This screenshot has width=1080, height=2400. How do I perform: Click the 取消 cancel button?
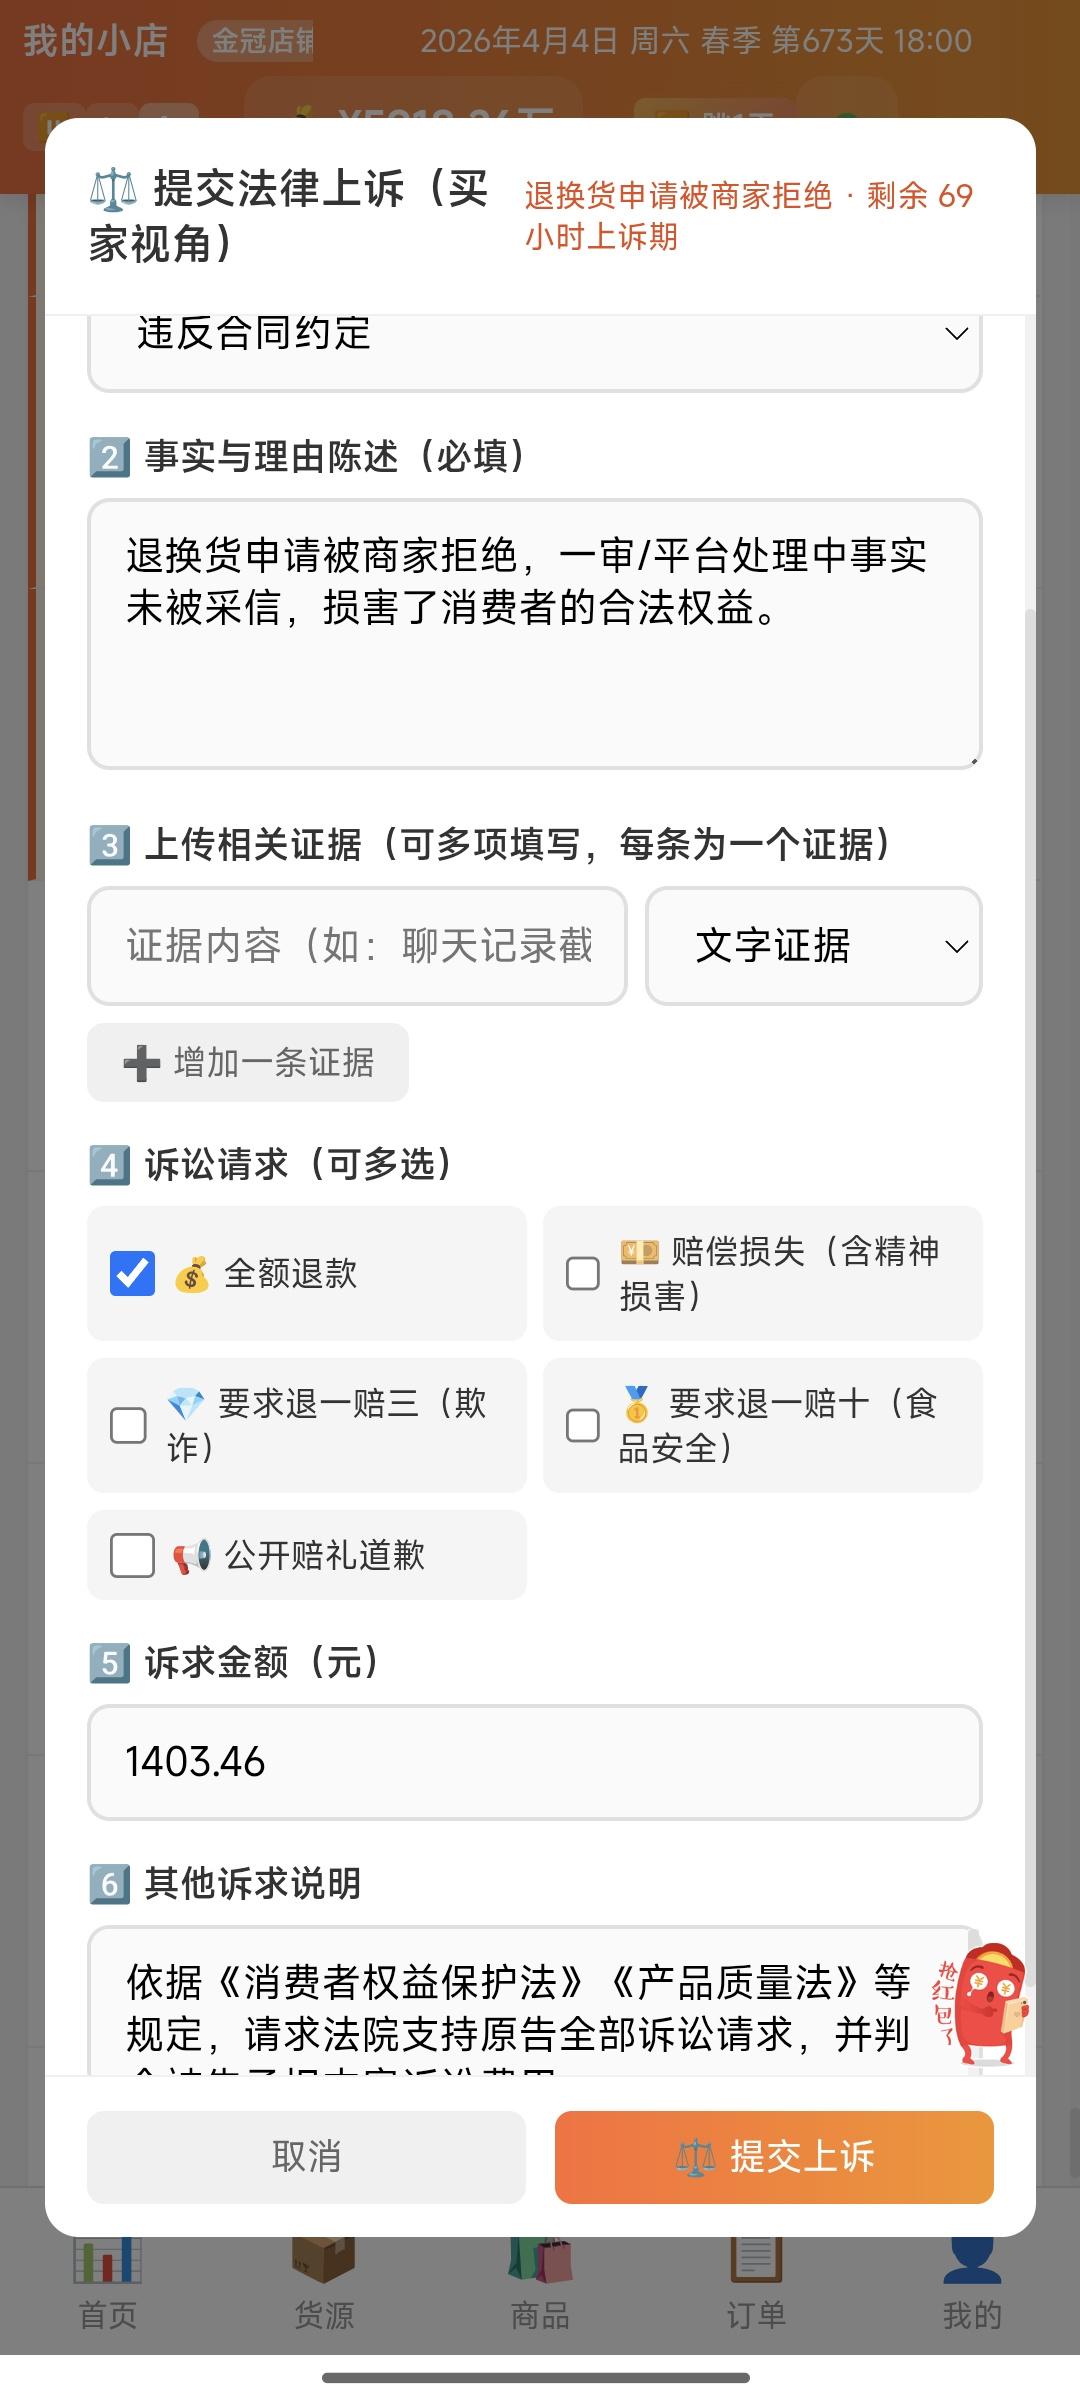306,2157
